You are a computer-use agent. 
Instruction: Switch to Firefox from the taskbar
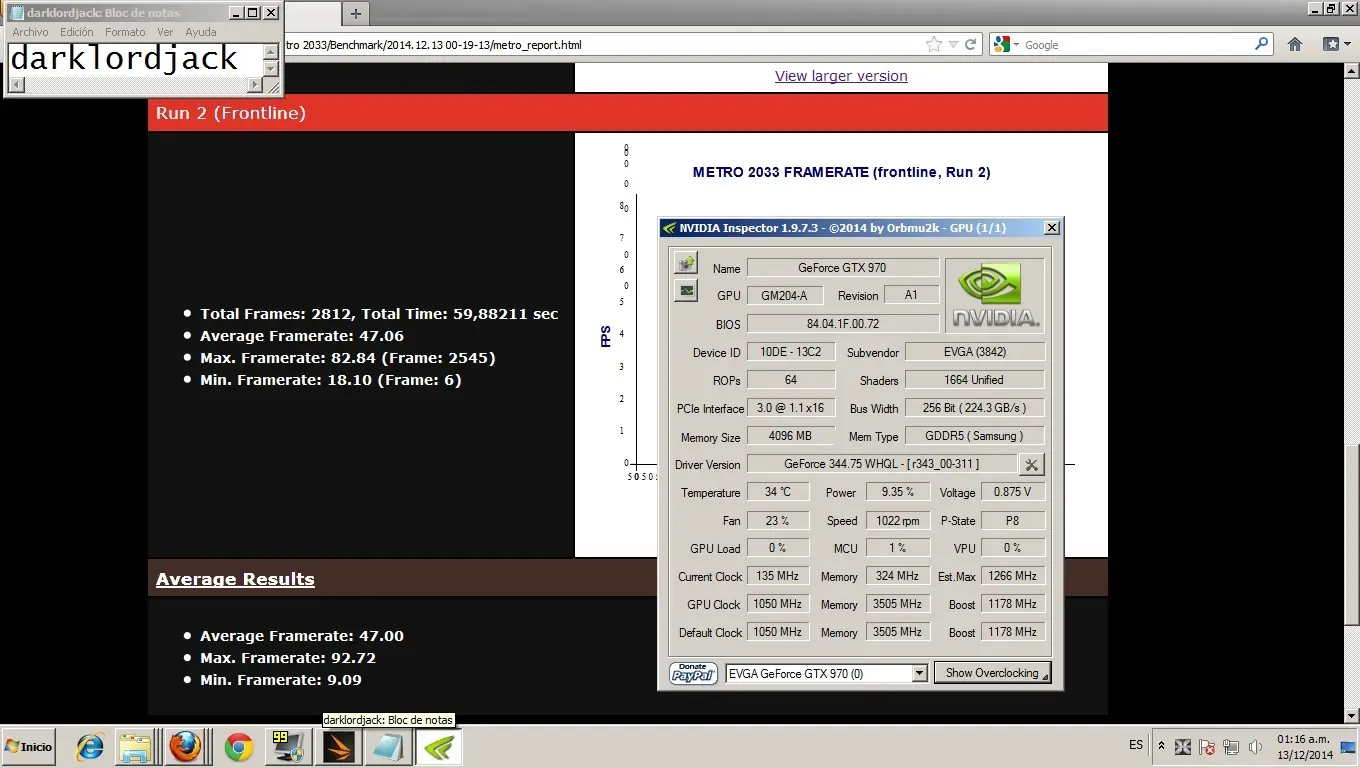(x=185, y=747)
